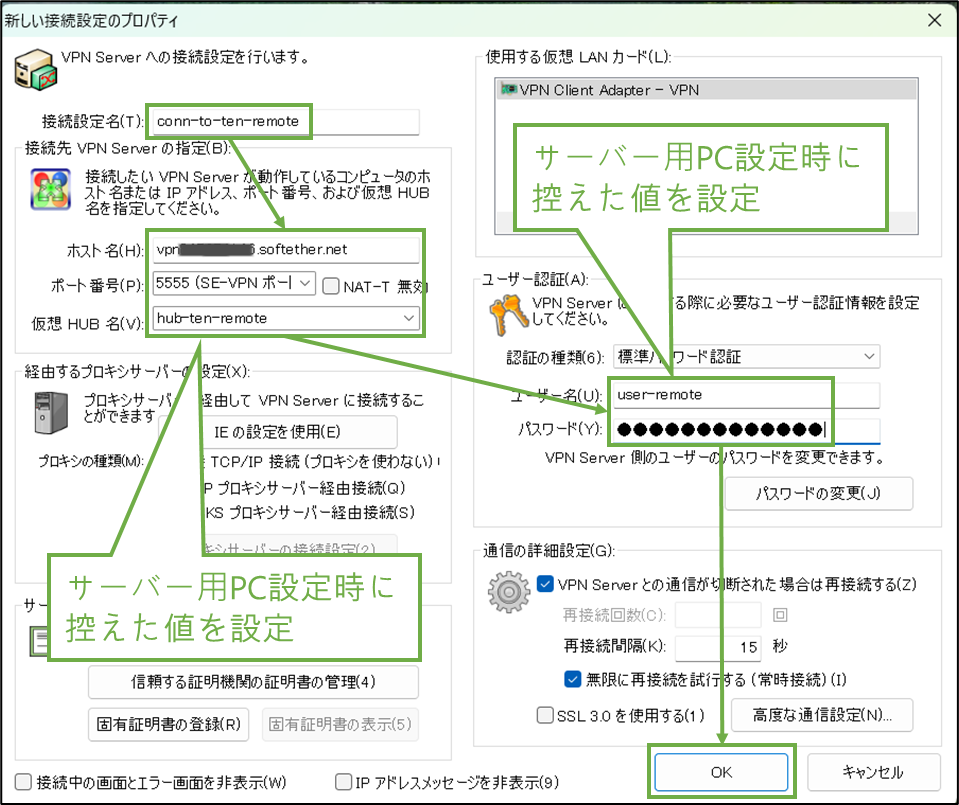The image size is (959, 805).
Task: Select VPN Client Adapter - VPN in list
Action: [x=706, y=90]
